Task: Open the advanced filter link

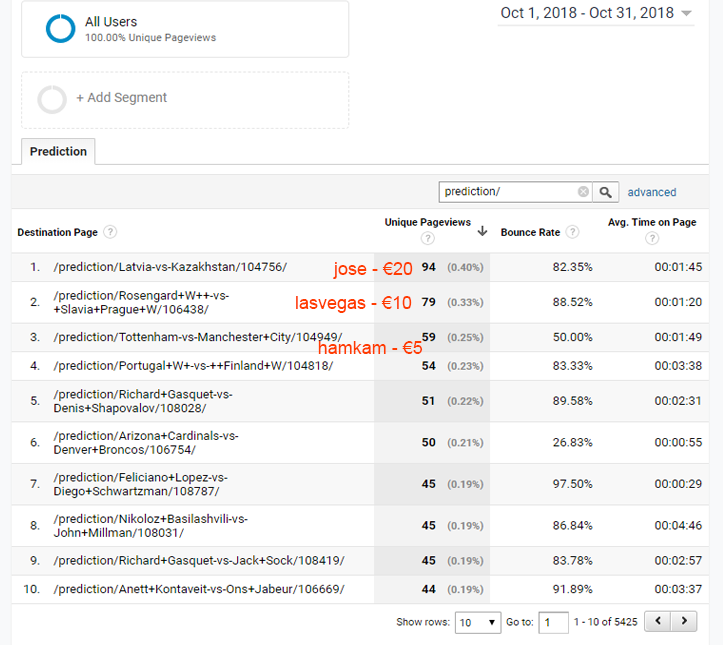Action: coord(652,192)
